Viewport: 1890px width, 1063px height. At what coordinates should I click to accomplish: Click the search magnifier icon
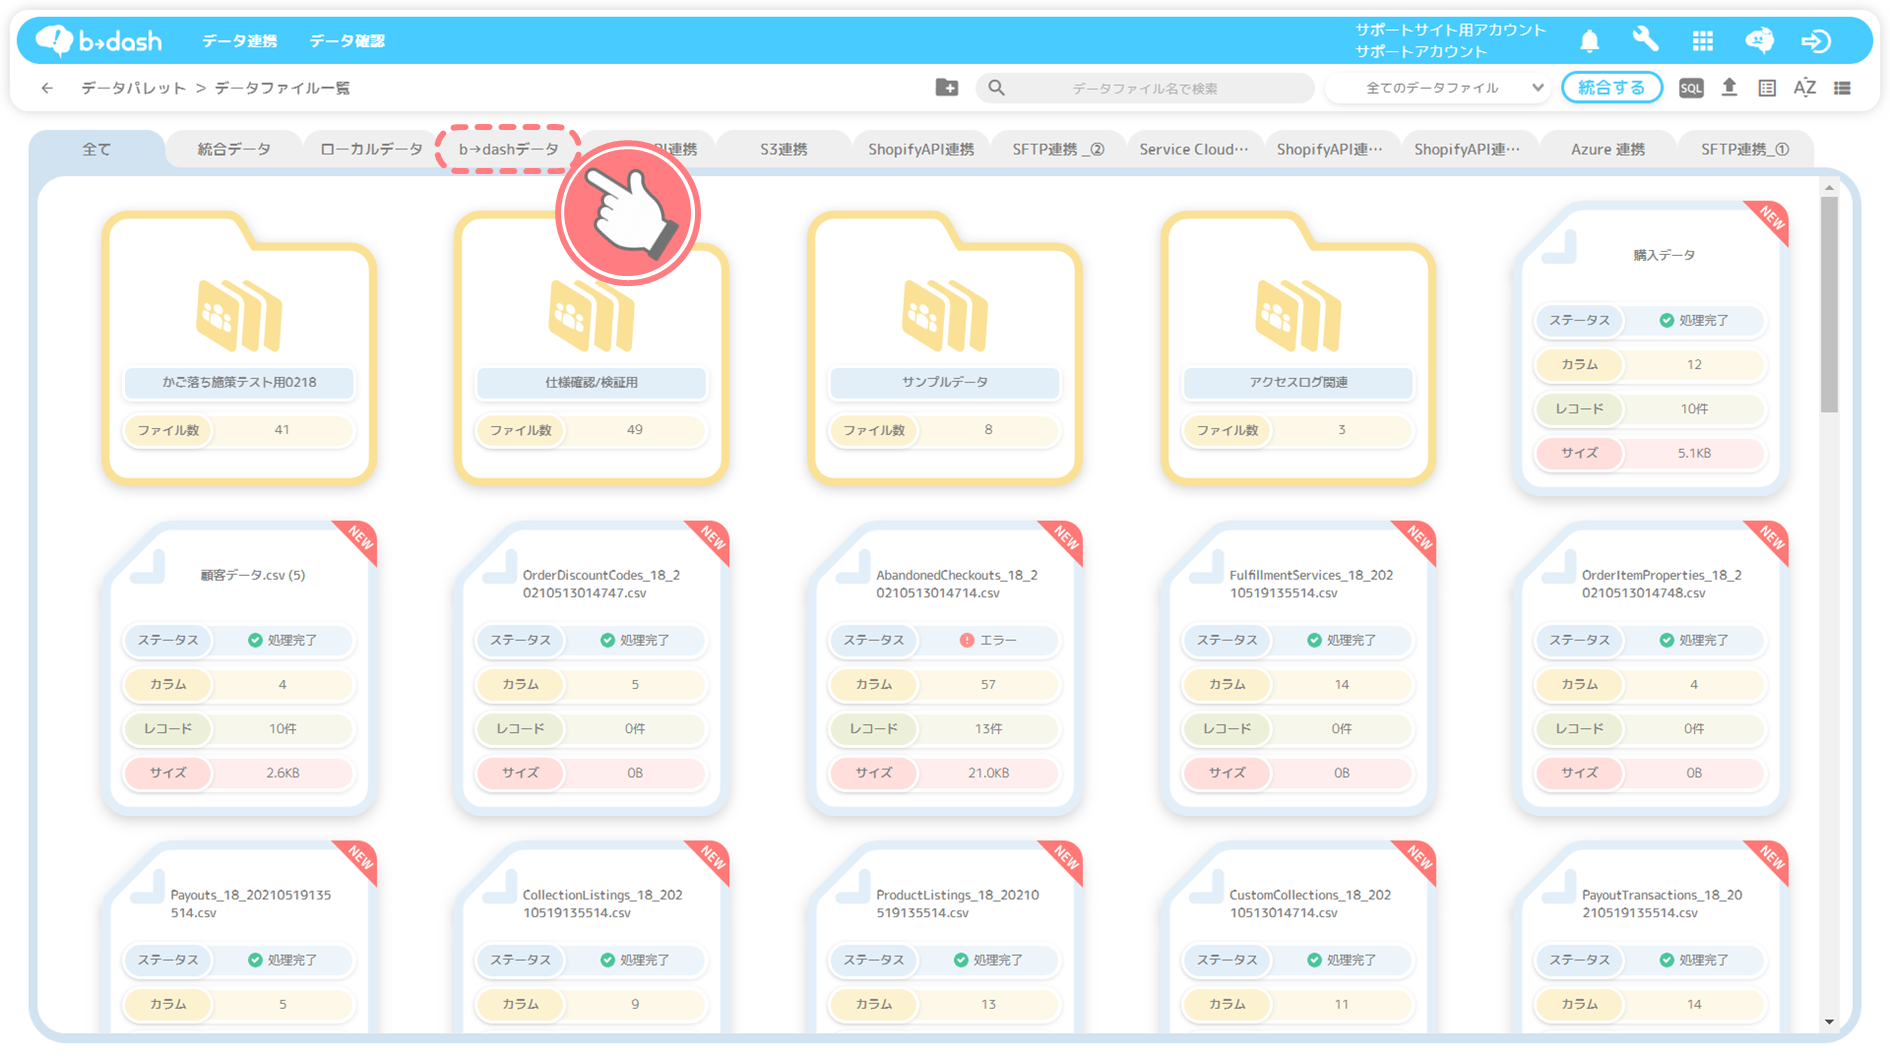996,88
